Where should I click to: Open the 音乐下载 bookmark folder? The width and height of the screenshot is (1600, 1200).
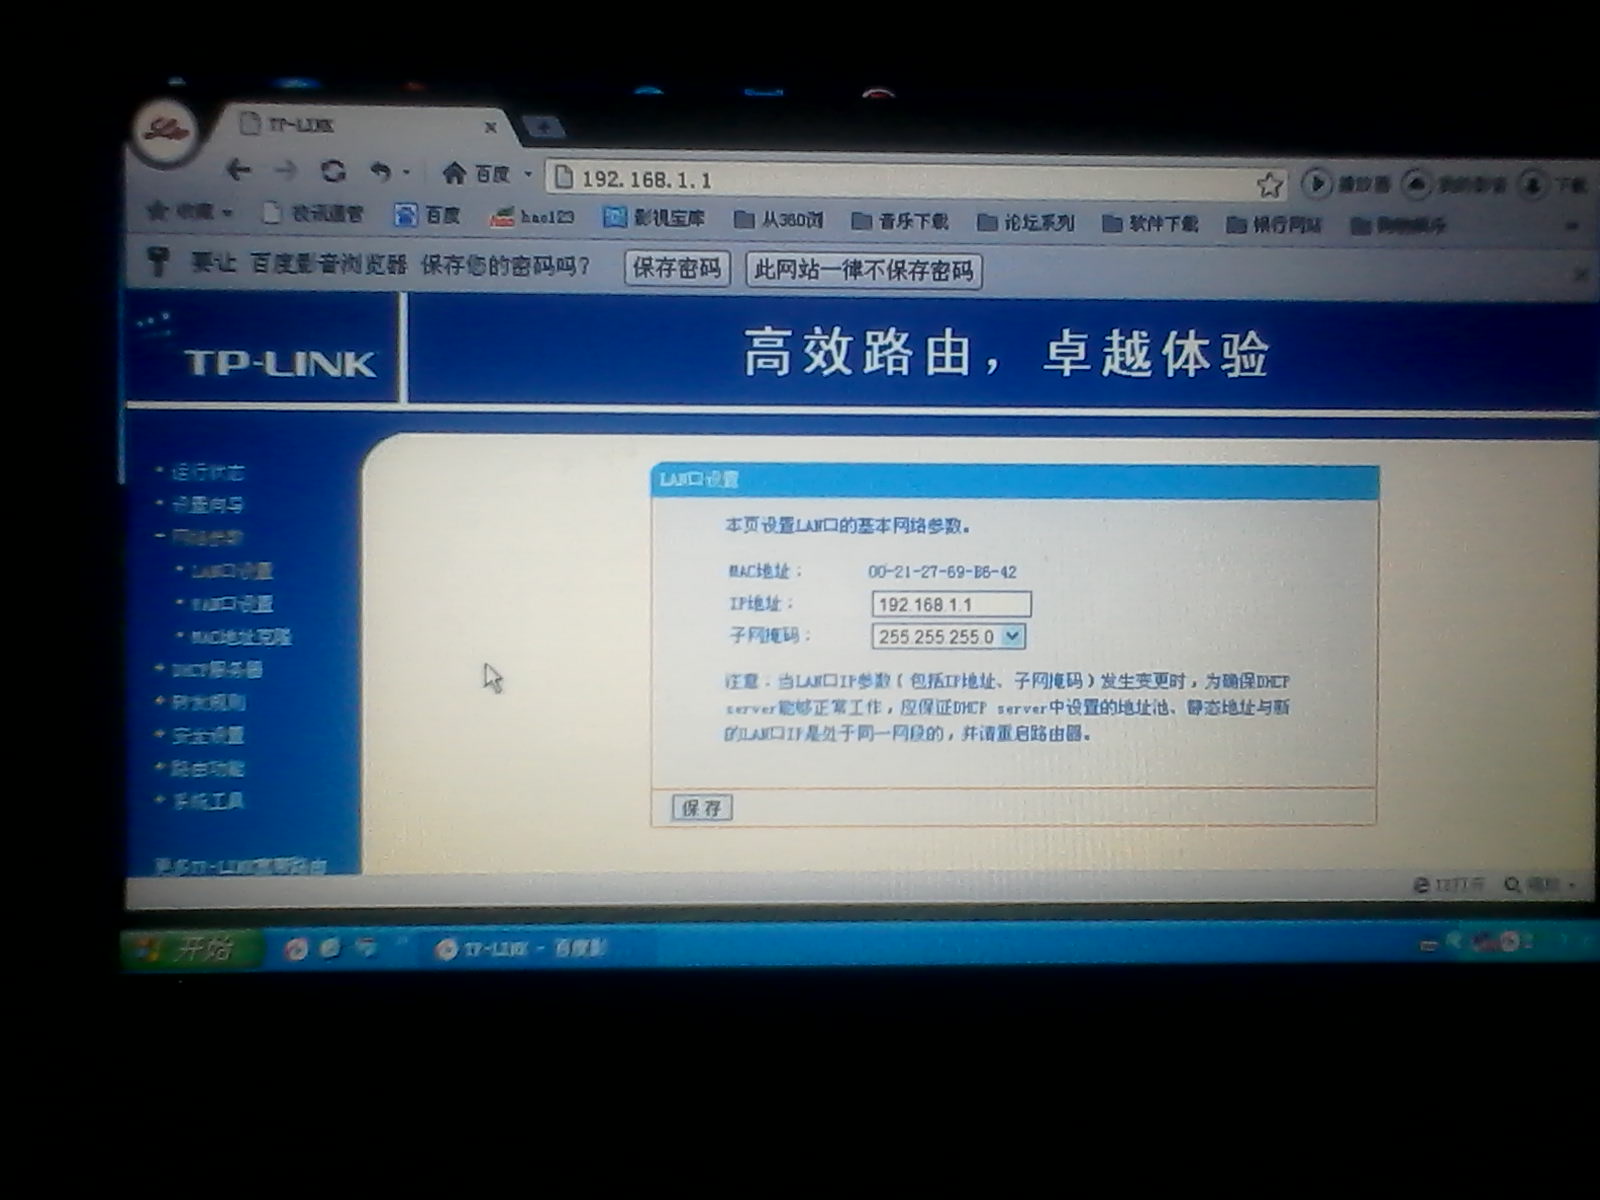pyautogui.click(x=900, y=221)
